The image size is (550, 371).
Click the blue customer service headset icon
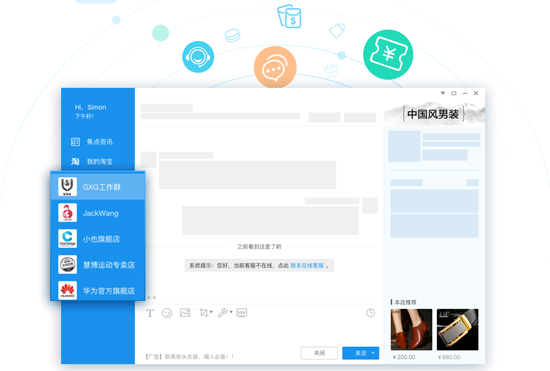click(198, 57)
